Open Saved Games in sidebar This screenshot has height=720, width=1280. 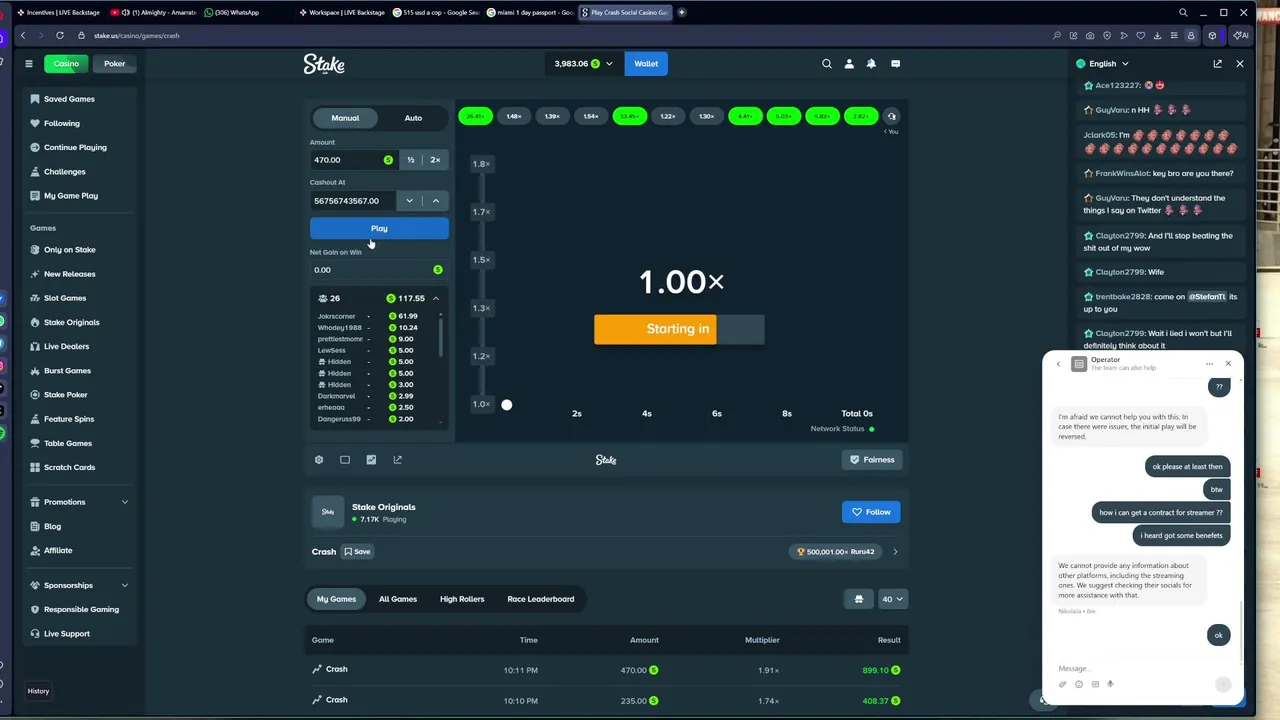click(x=69, y=99)
